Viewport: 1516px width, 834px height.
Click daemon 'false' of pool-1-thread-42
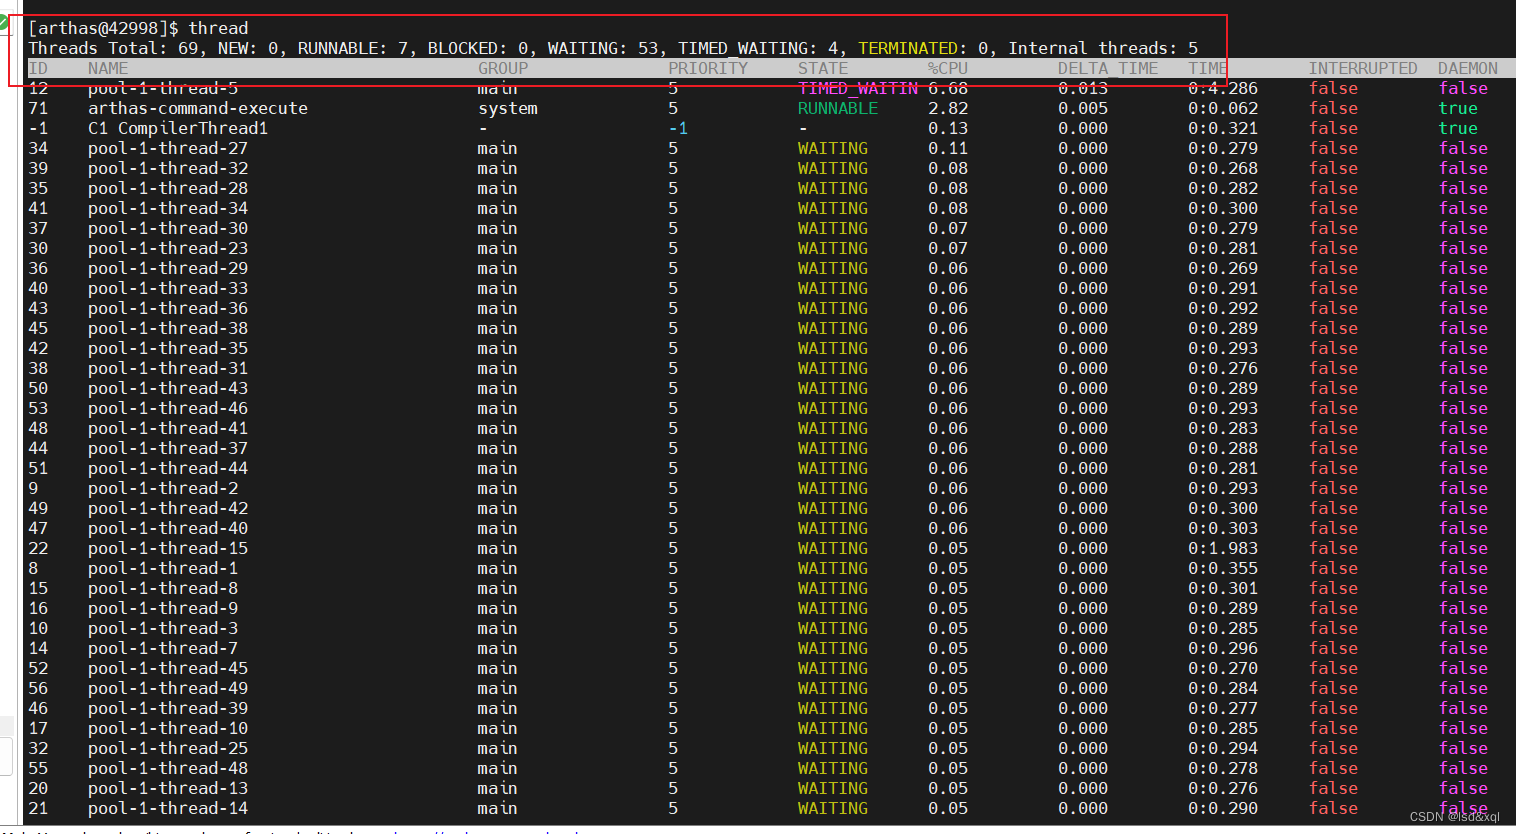click(x=1463, y=508)
